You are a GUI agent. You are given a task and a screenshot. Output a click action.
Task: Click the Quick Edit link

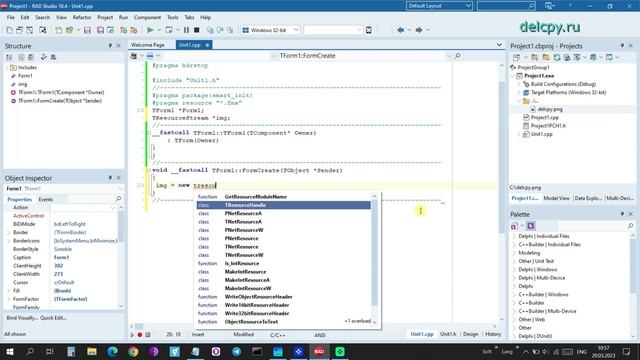click(53, 318)
